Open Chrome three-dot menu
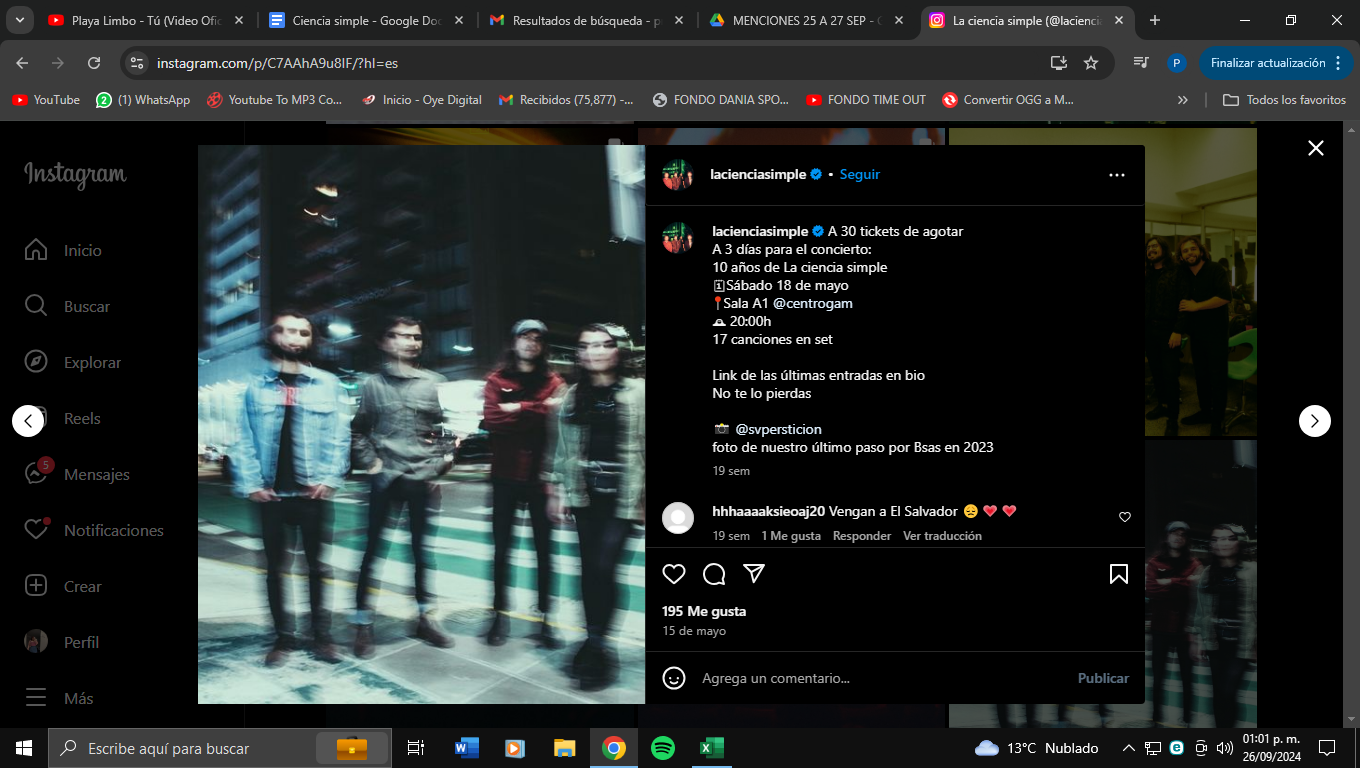The width and height of the screenshot is (1360, 768). pos(1336,63)
